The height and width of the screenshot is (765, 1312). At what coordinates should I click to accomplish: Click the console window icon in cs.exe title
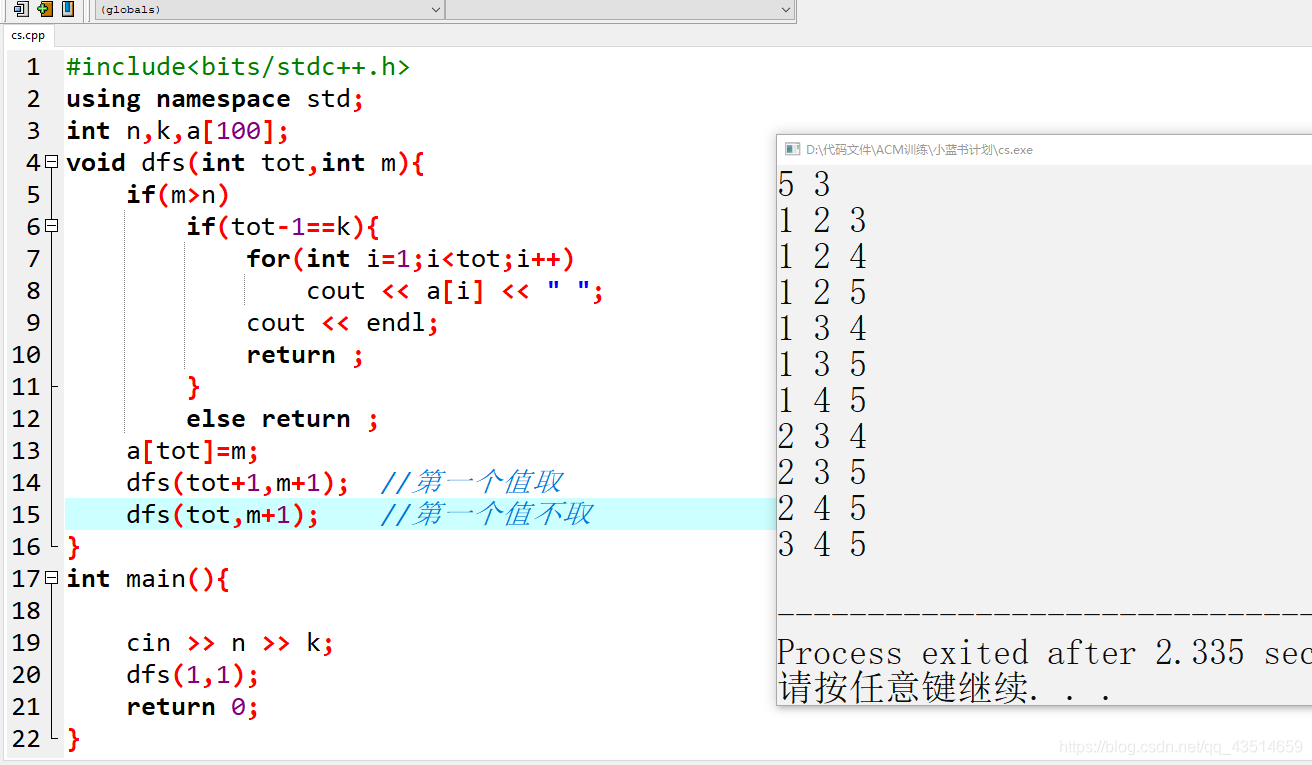point(792,149)
